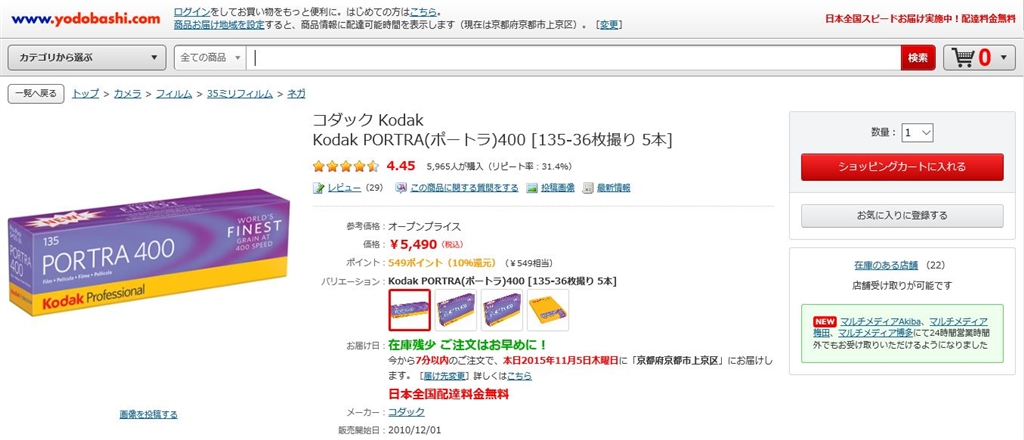The width and height of the screenshot is (1024, 440).
Task: Expand the 全ての商品 search scope dropdown
Action: click(211, 58)
